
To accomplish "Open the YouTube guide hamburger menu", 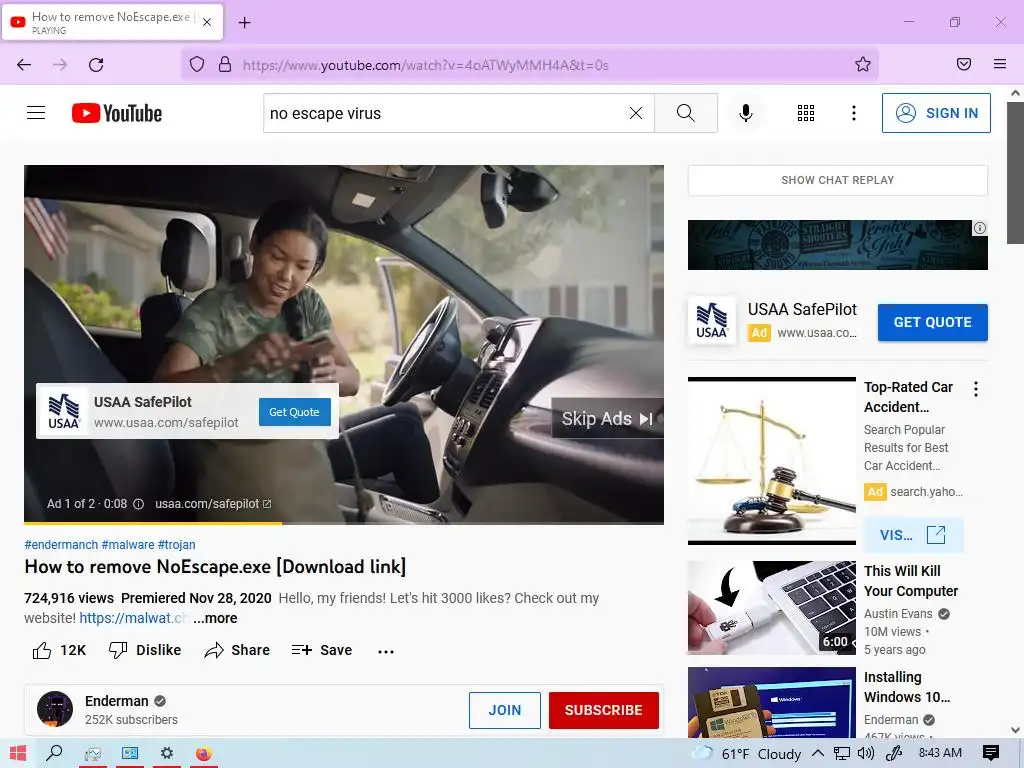I will pyautogui.click(x=36, y=113).
